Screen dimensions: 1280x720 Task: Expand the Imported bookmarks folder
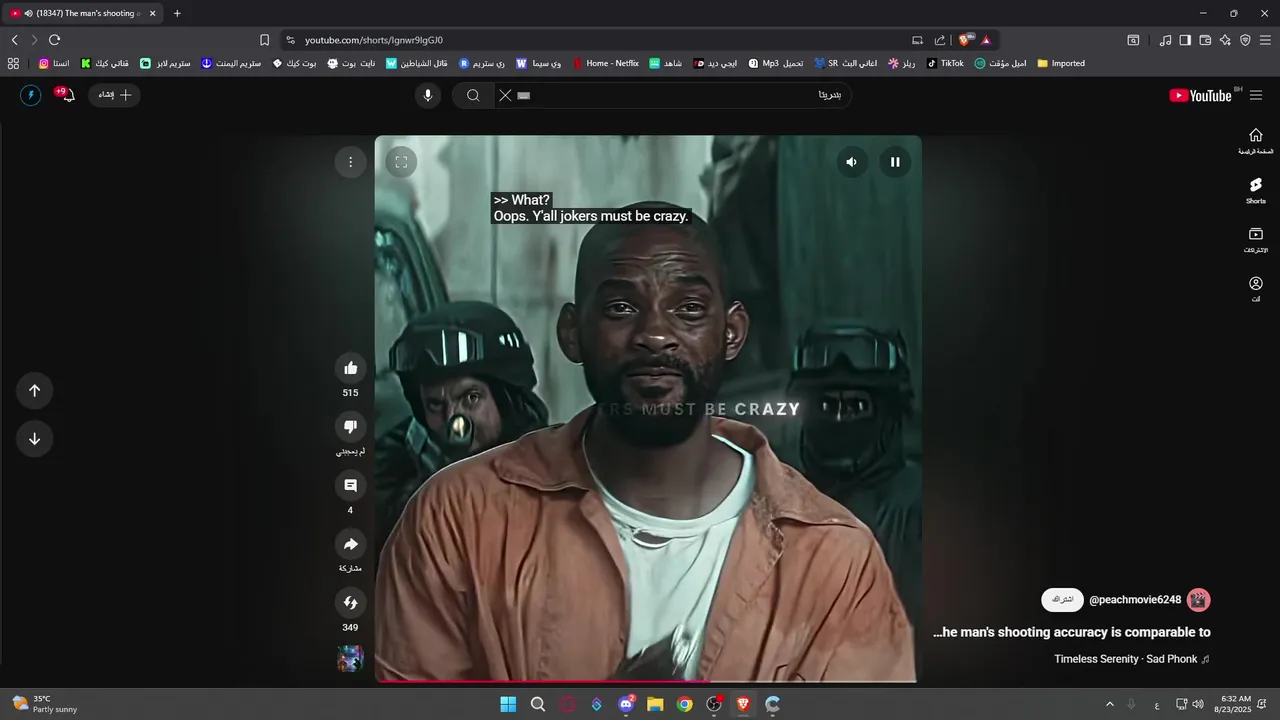click(1061, 63)
